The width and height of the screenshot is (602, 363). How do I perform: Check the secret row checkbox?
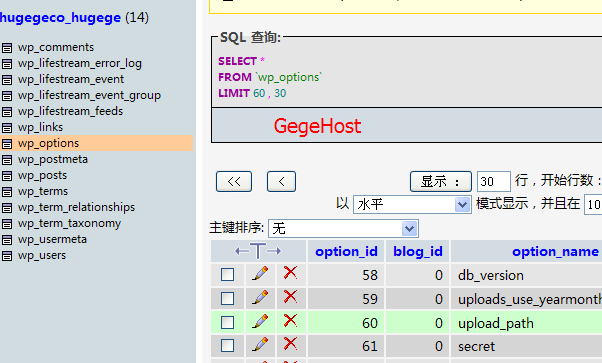[x=227, y=346]
